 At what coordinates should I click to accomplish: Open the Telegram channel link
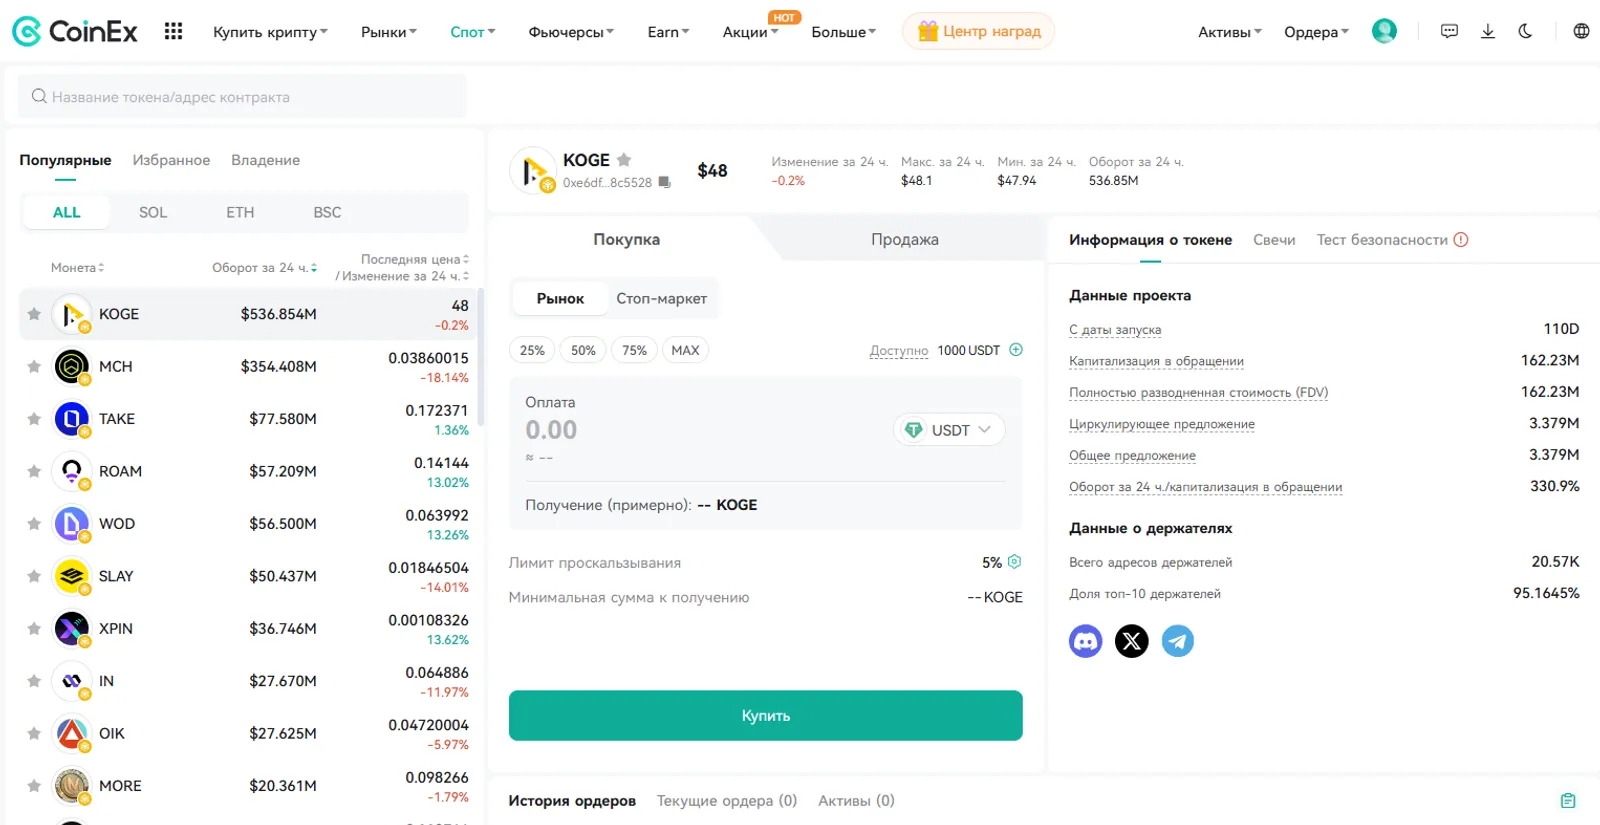[1178, 641]
